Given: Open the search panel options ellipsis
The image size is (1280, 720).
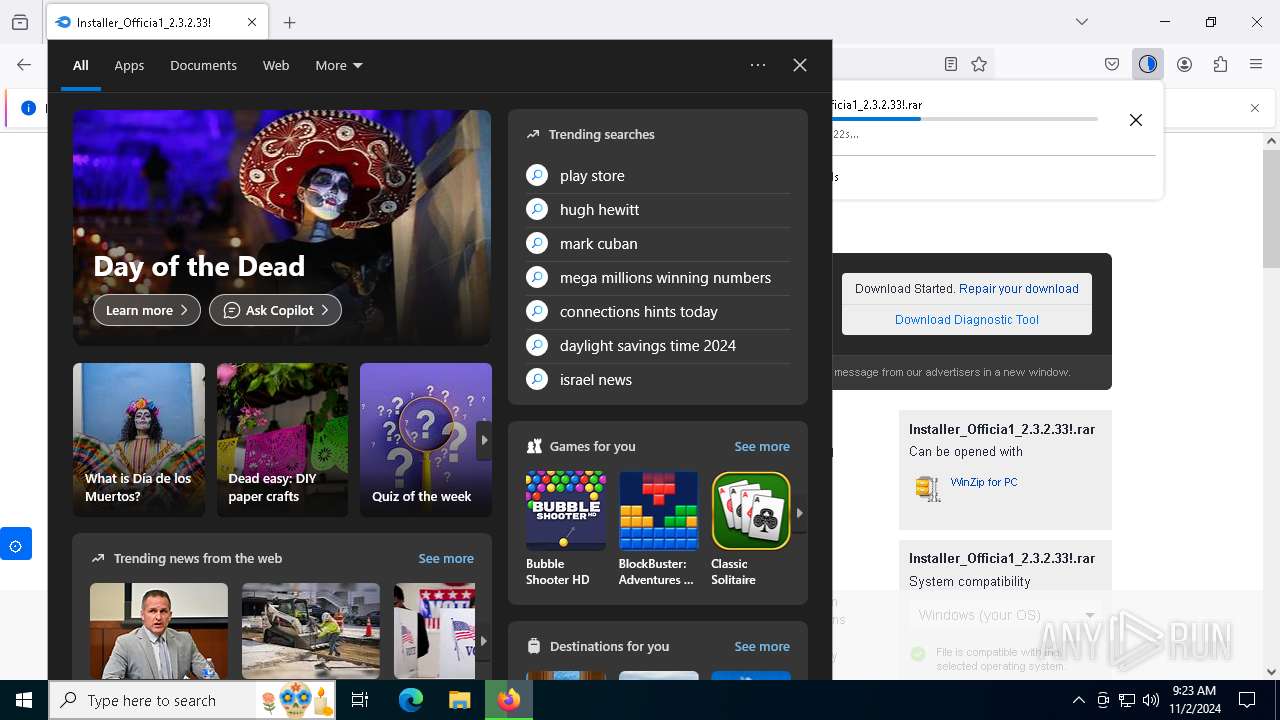Looking at the screenshot, I should 758,65.
